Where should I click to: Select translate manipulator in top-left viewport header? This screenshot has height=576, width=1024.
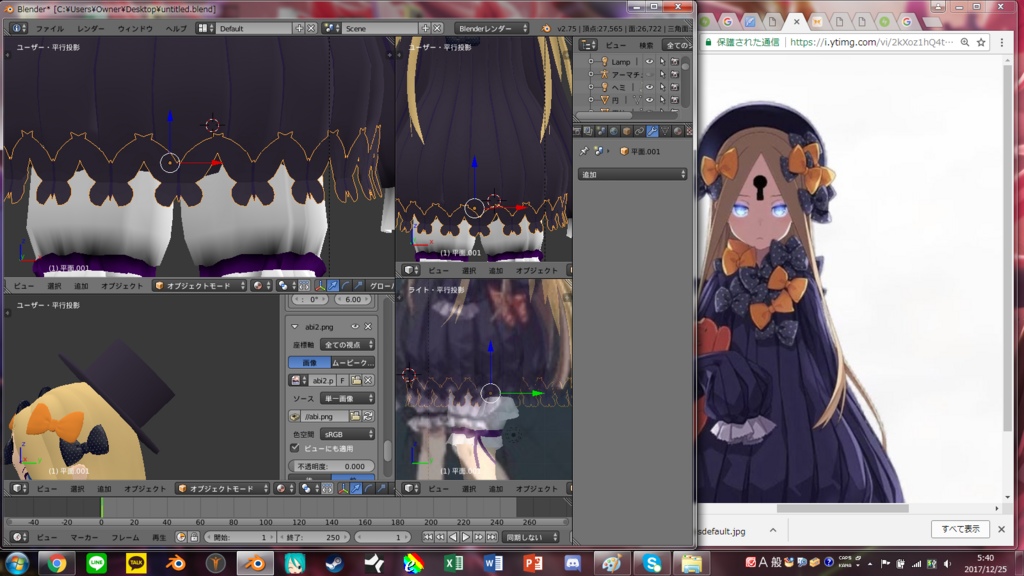[x=333, y=285]
